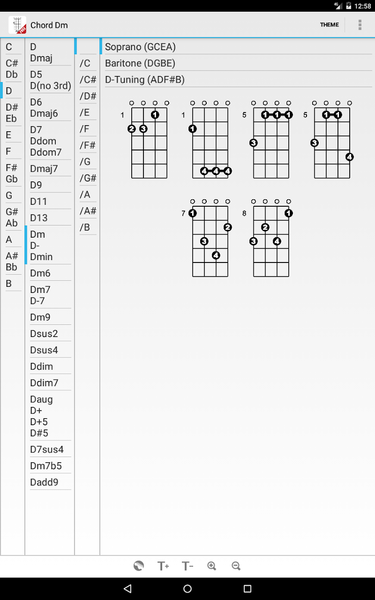
Task: Choose the D9 chord
Action: [x=50, y=185]
